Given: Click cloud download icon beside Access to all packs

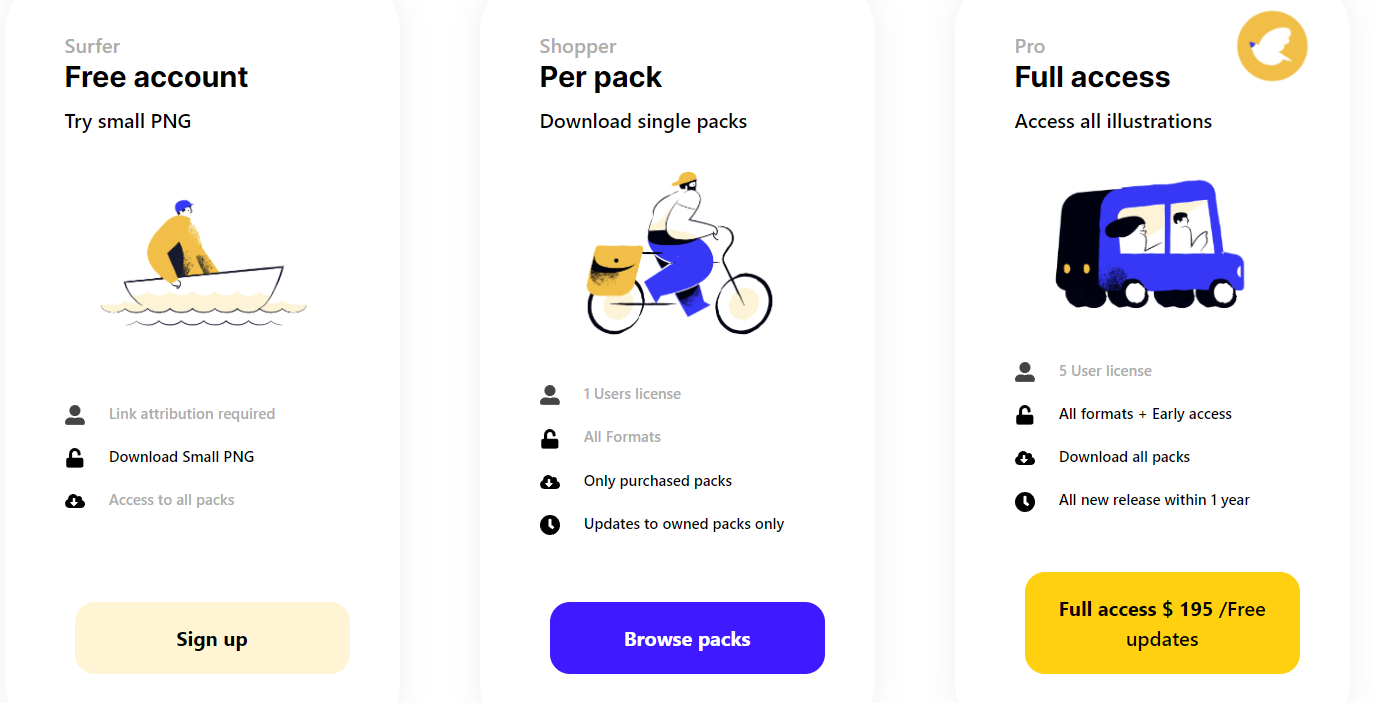Looking at the screenshot, I should click(x=75, y=501).
